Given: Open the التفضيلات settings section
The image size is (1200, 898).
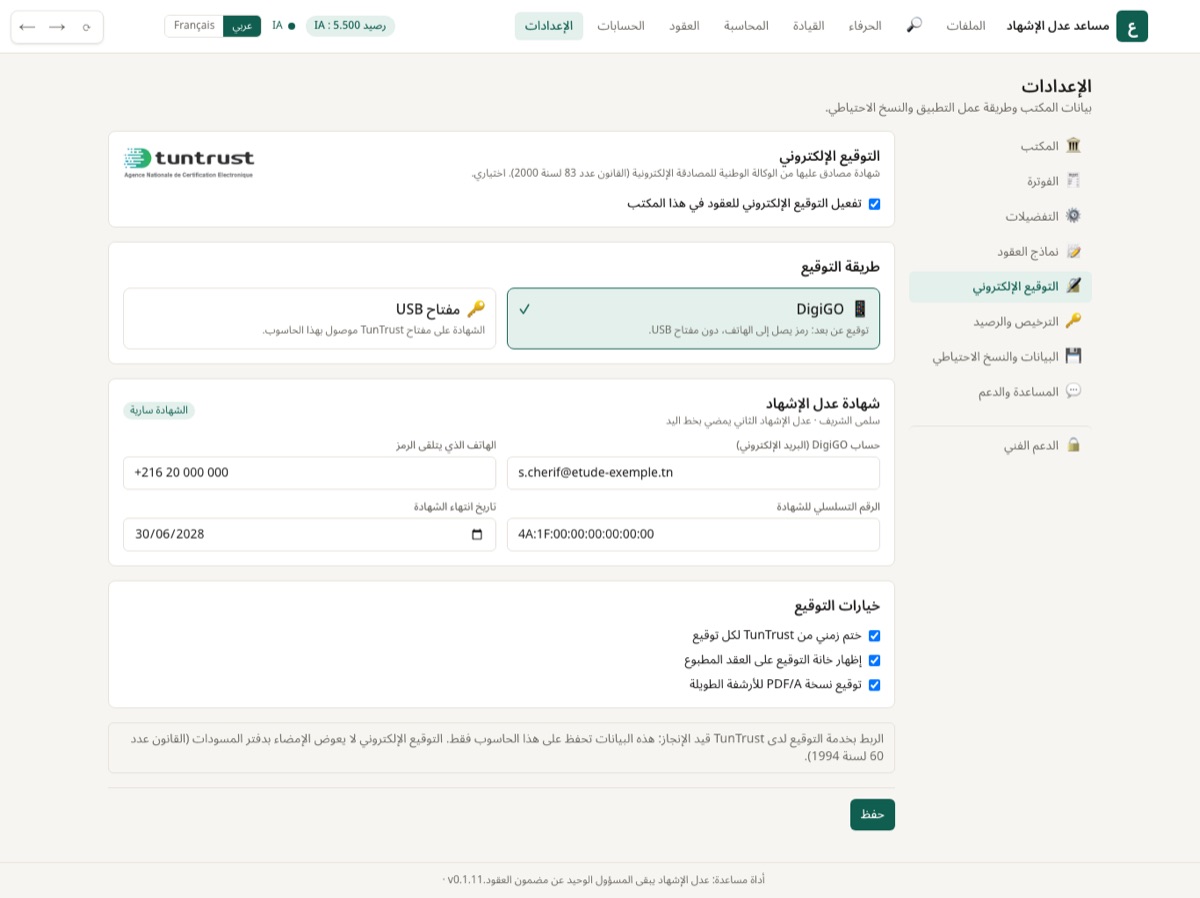Looking at the screenshot, I should coord(1000,216).
